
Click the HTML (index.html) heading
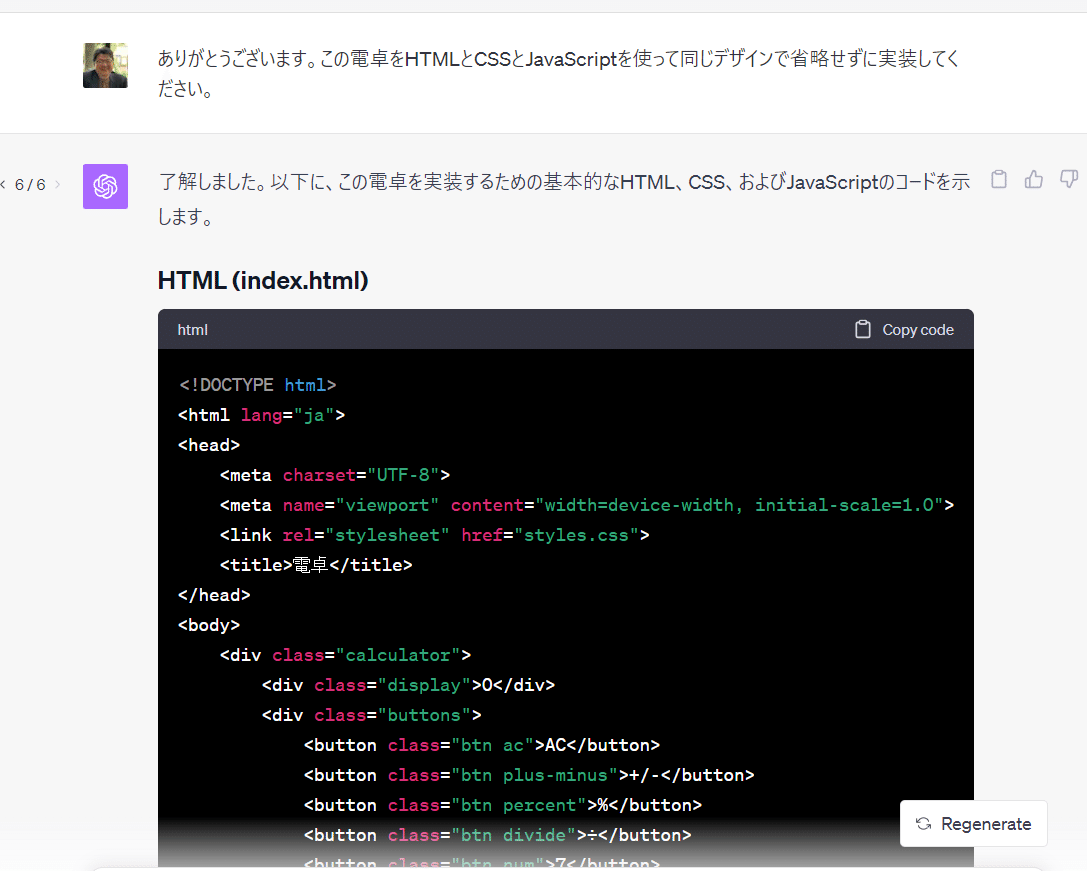(263, 281)
